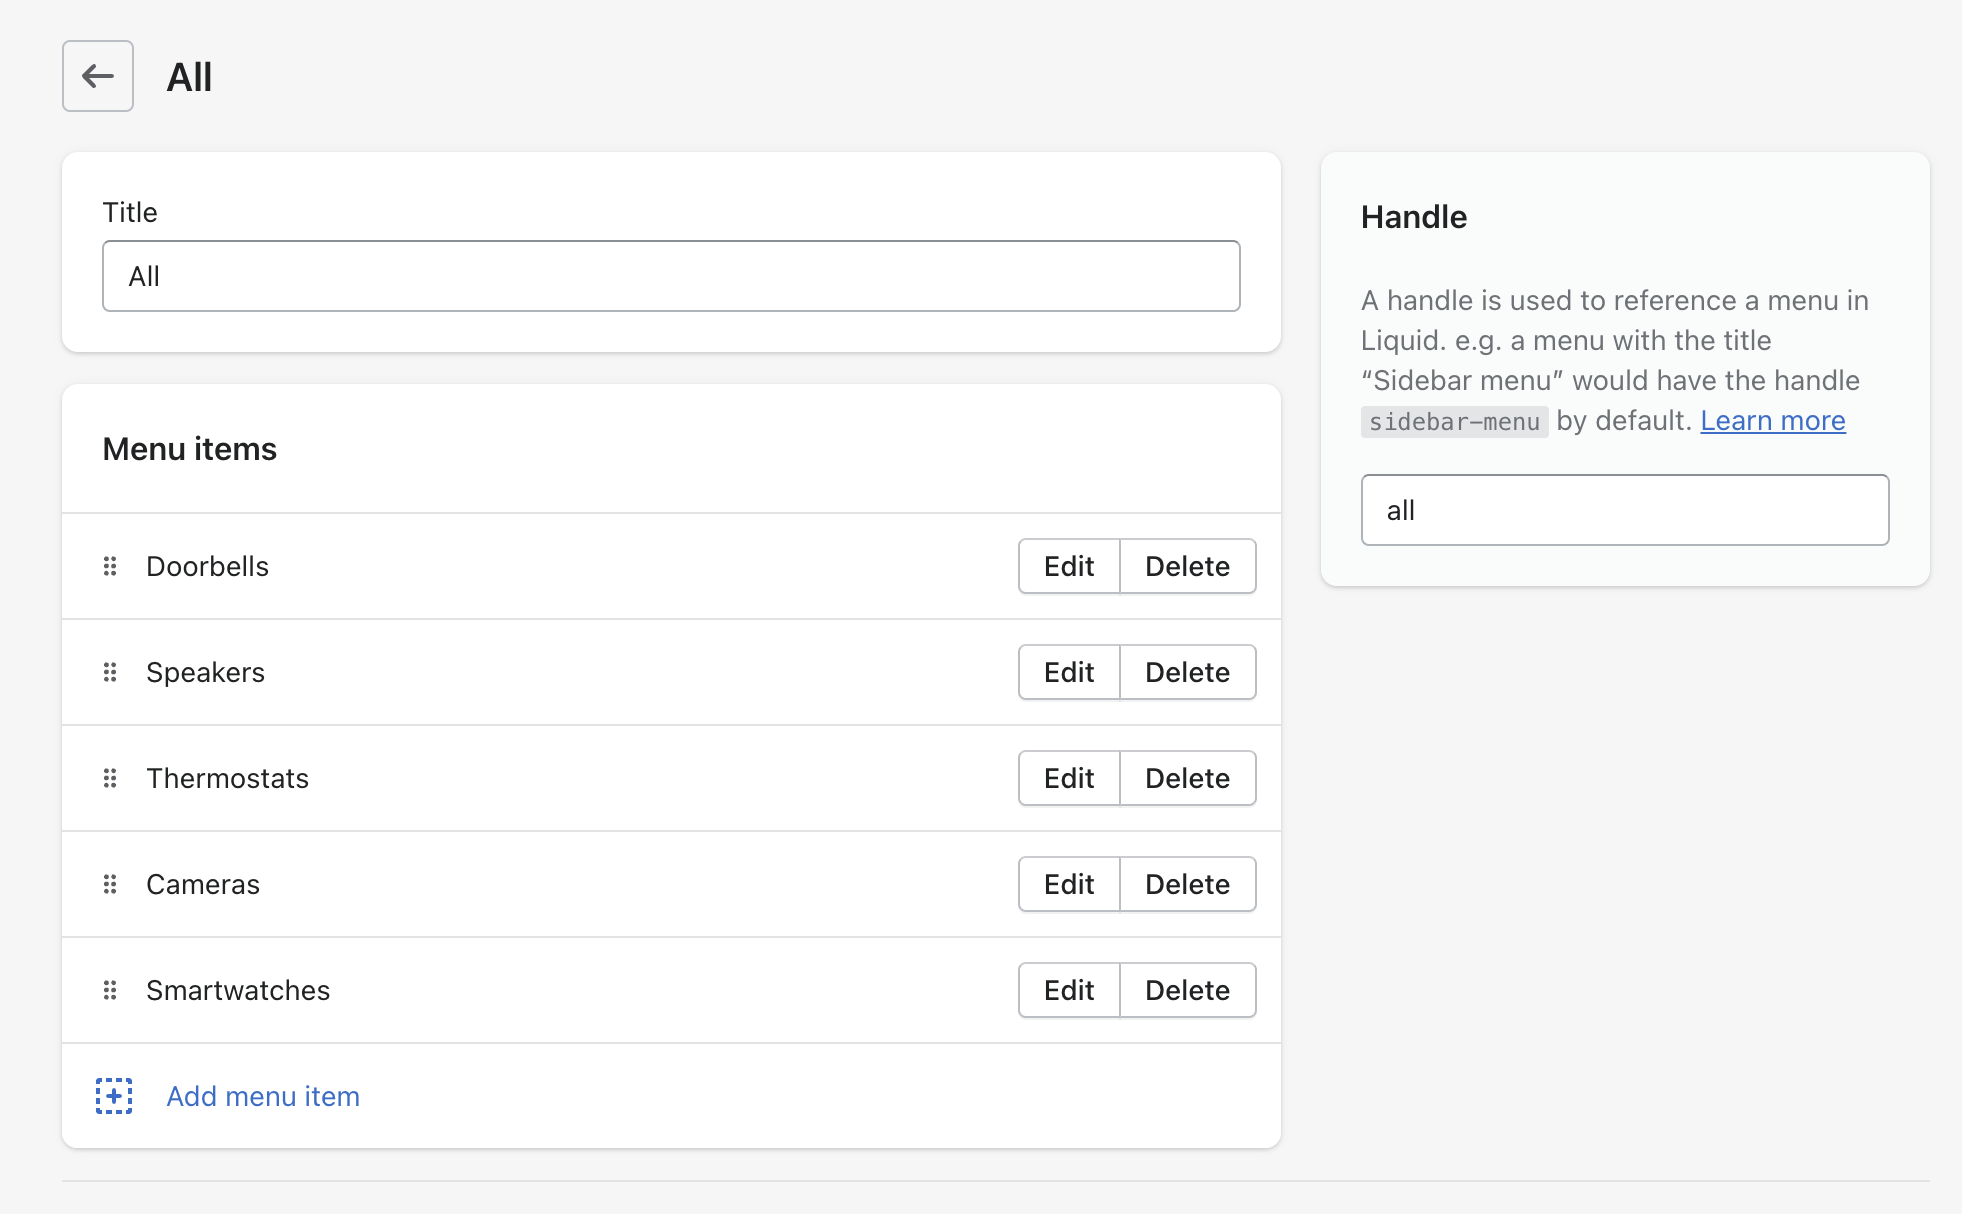The width and height of the screenshot is (1962, 1214).
Task: Select the Doorbells item label
Action: click(x=208, y=566)
